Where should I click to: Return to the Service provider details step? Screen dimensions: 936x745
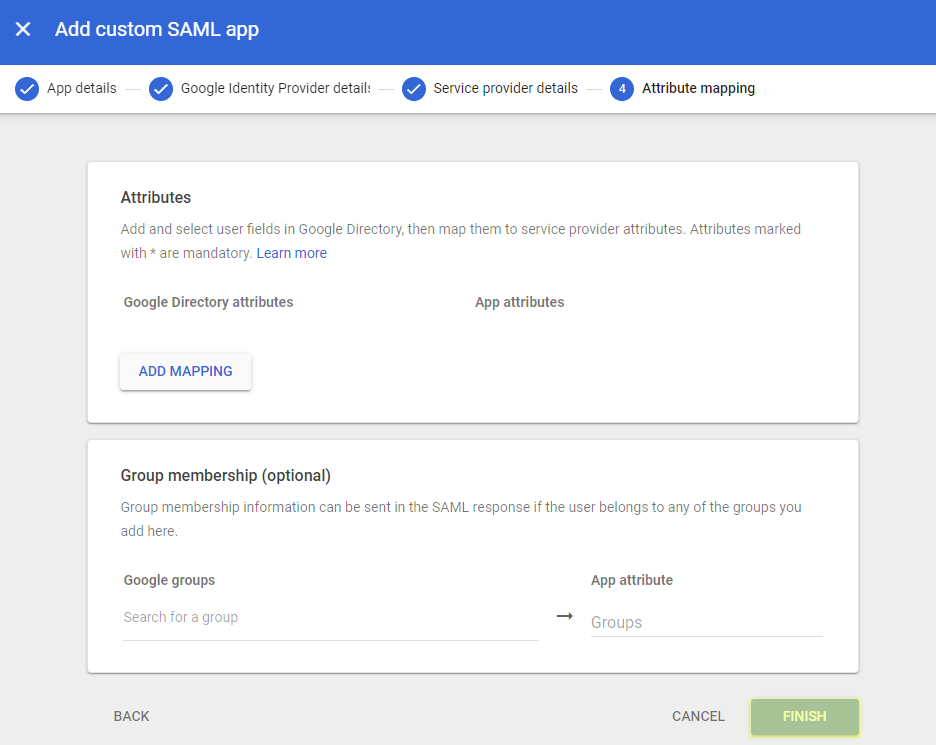click(x=505, y=89)
